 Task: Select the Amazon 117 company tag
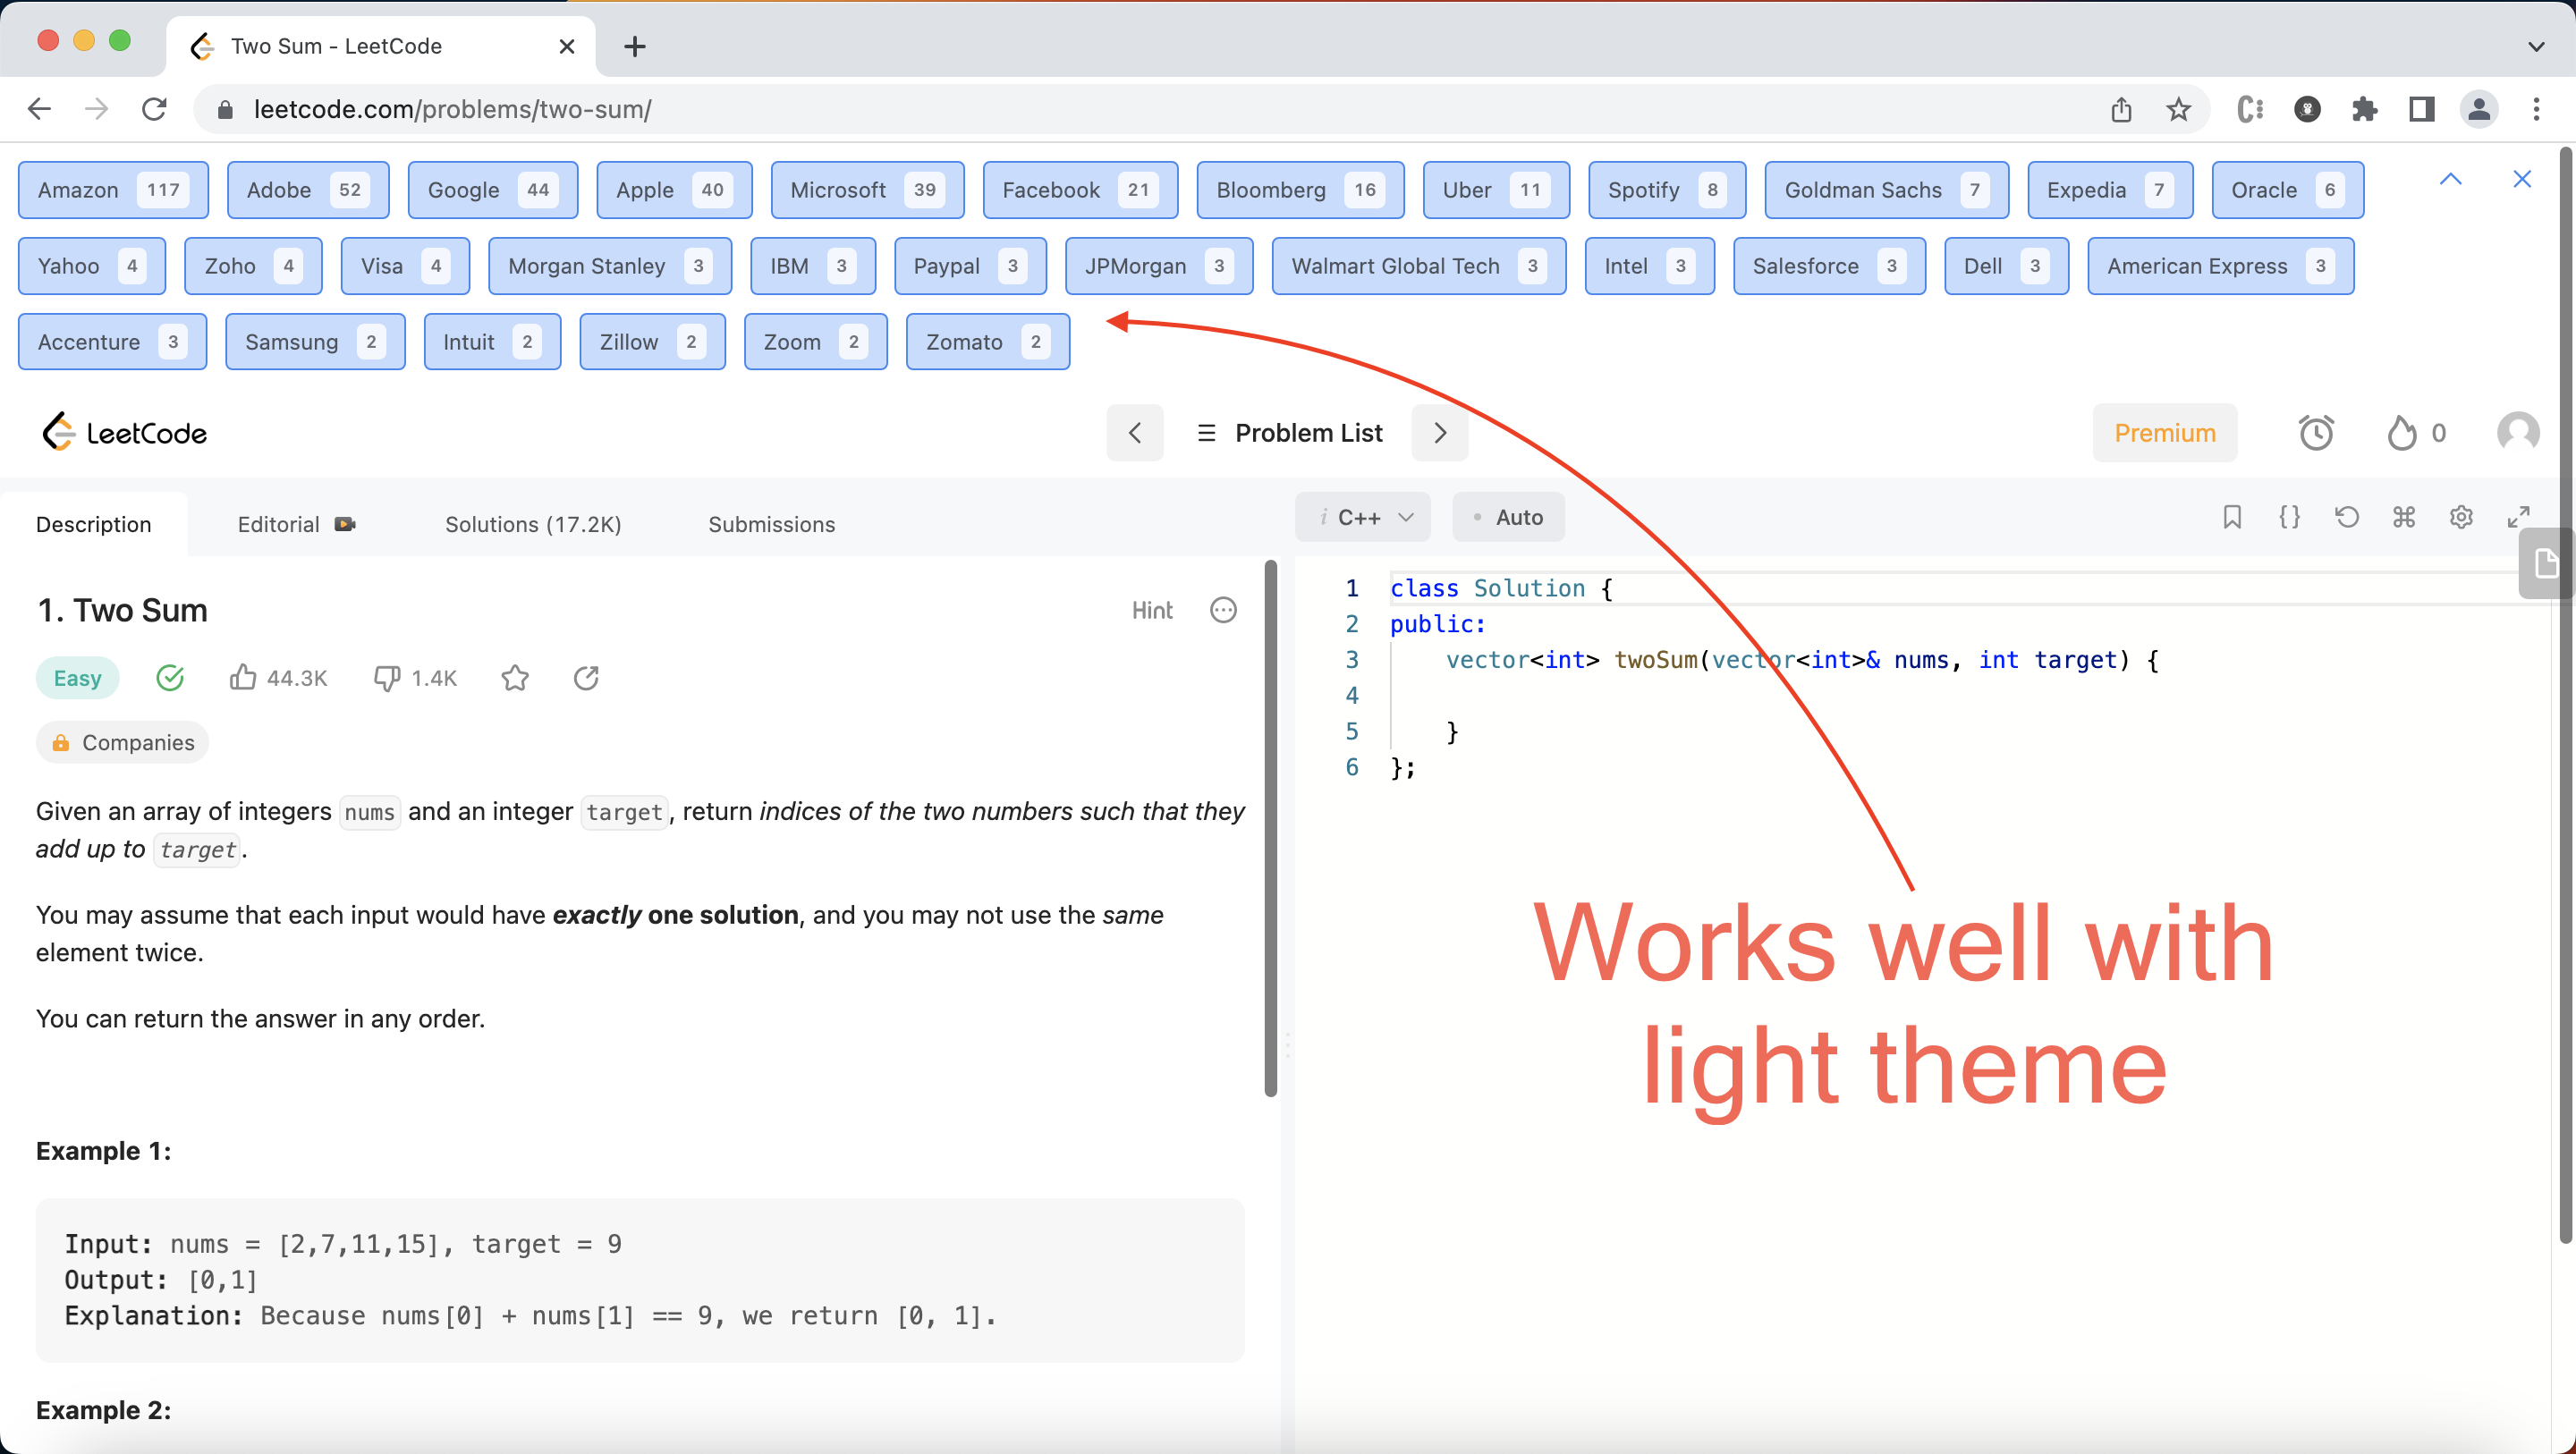coord(113,189)
